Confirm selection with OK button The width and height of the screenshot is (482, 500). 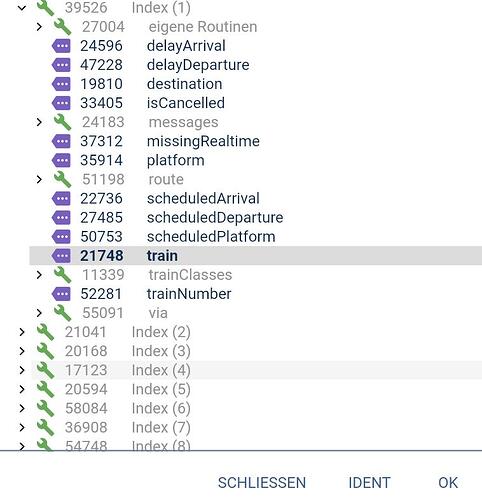click(448, 483)
